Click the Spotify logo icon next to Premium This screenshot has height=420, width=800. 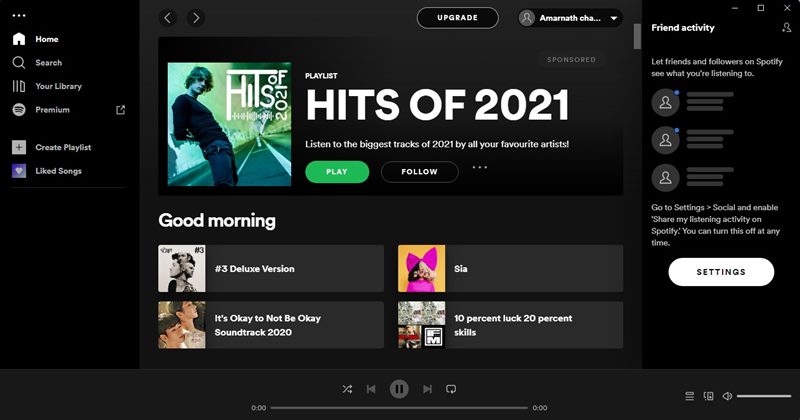pyautogui.click(x=19, y=110)
